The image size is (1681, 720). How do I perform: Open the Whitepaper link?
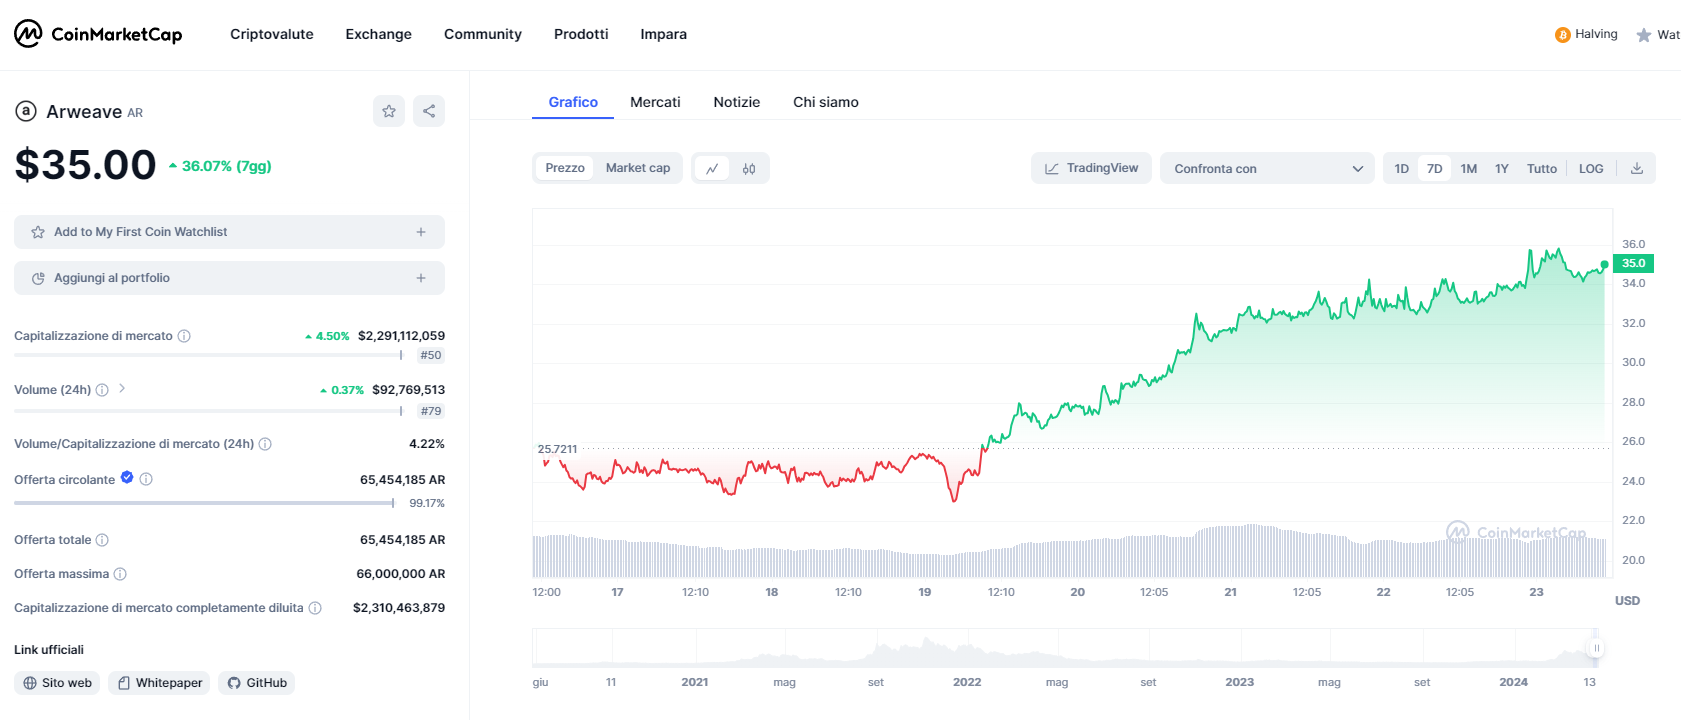159,683
